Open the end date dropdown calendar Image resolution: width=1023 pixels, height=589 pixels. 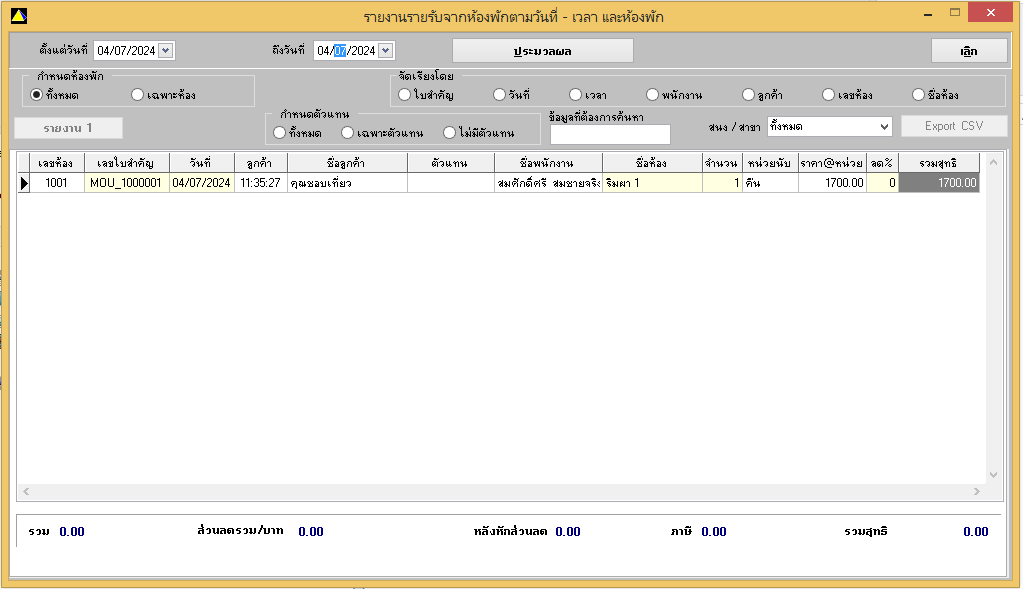(x=386, y=51)
